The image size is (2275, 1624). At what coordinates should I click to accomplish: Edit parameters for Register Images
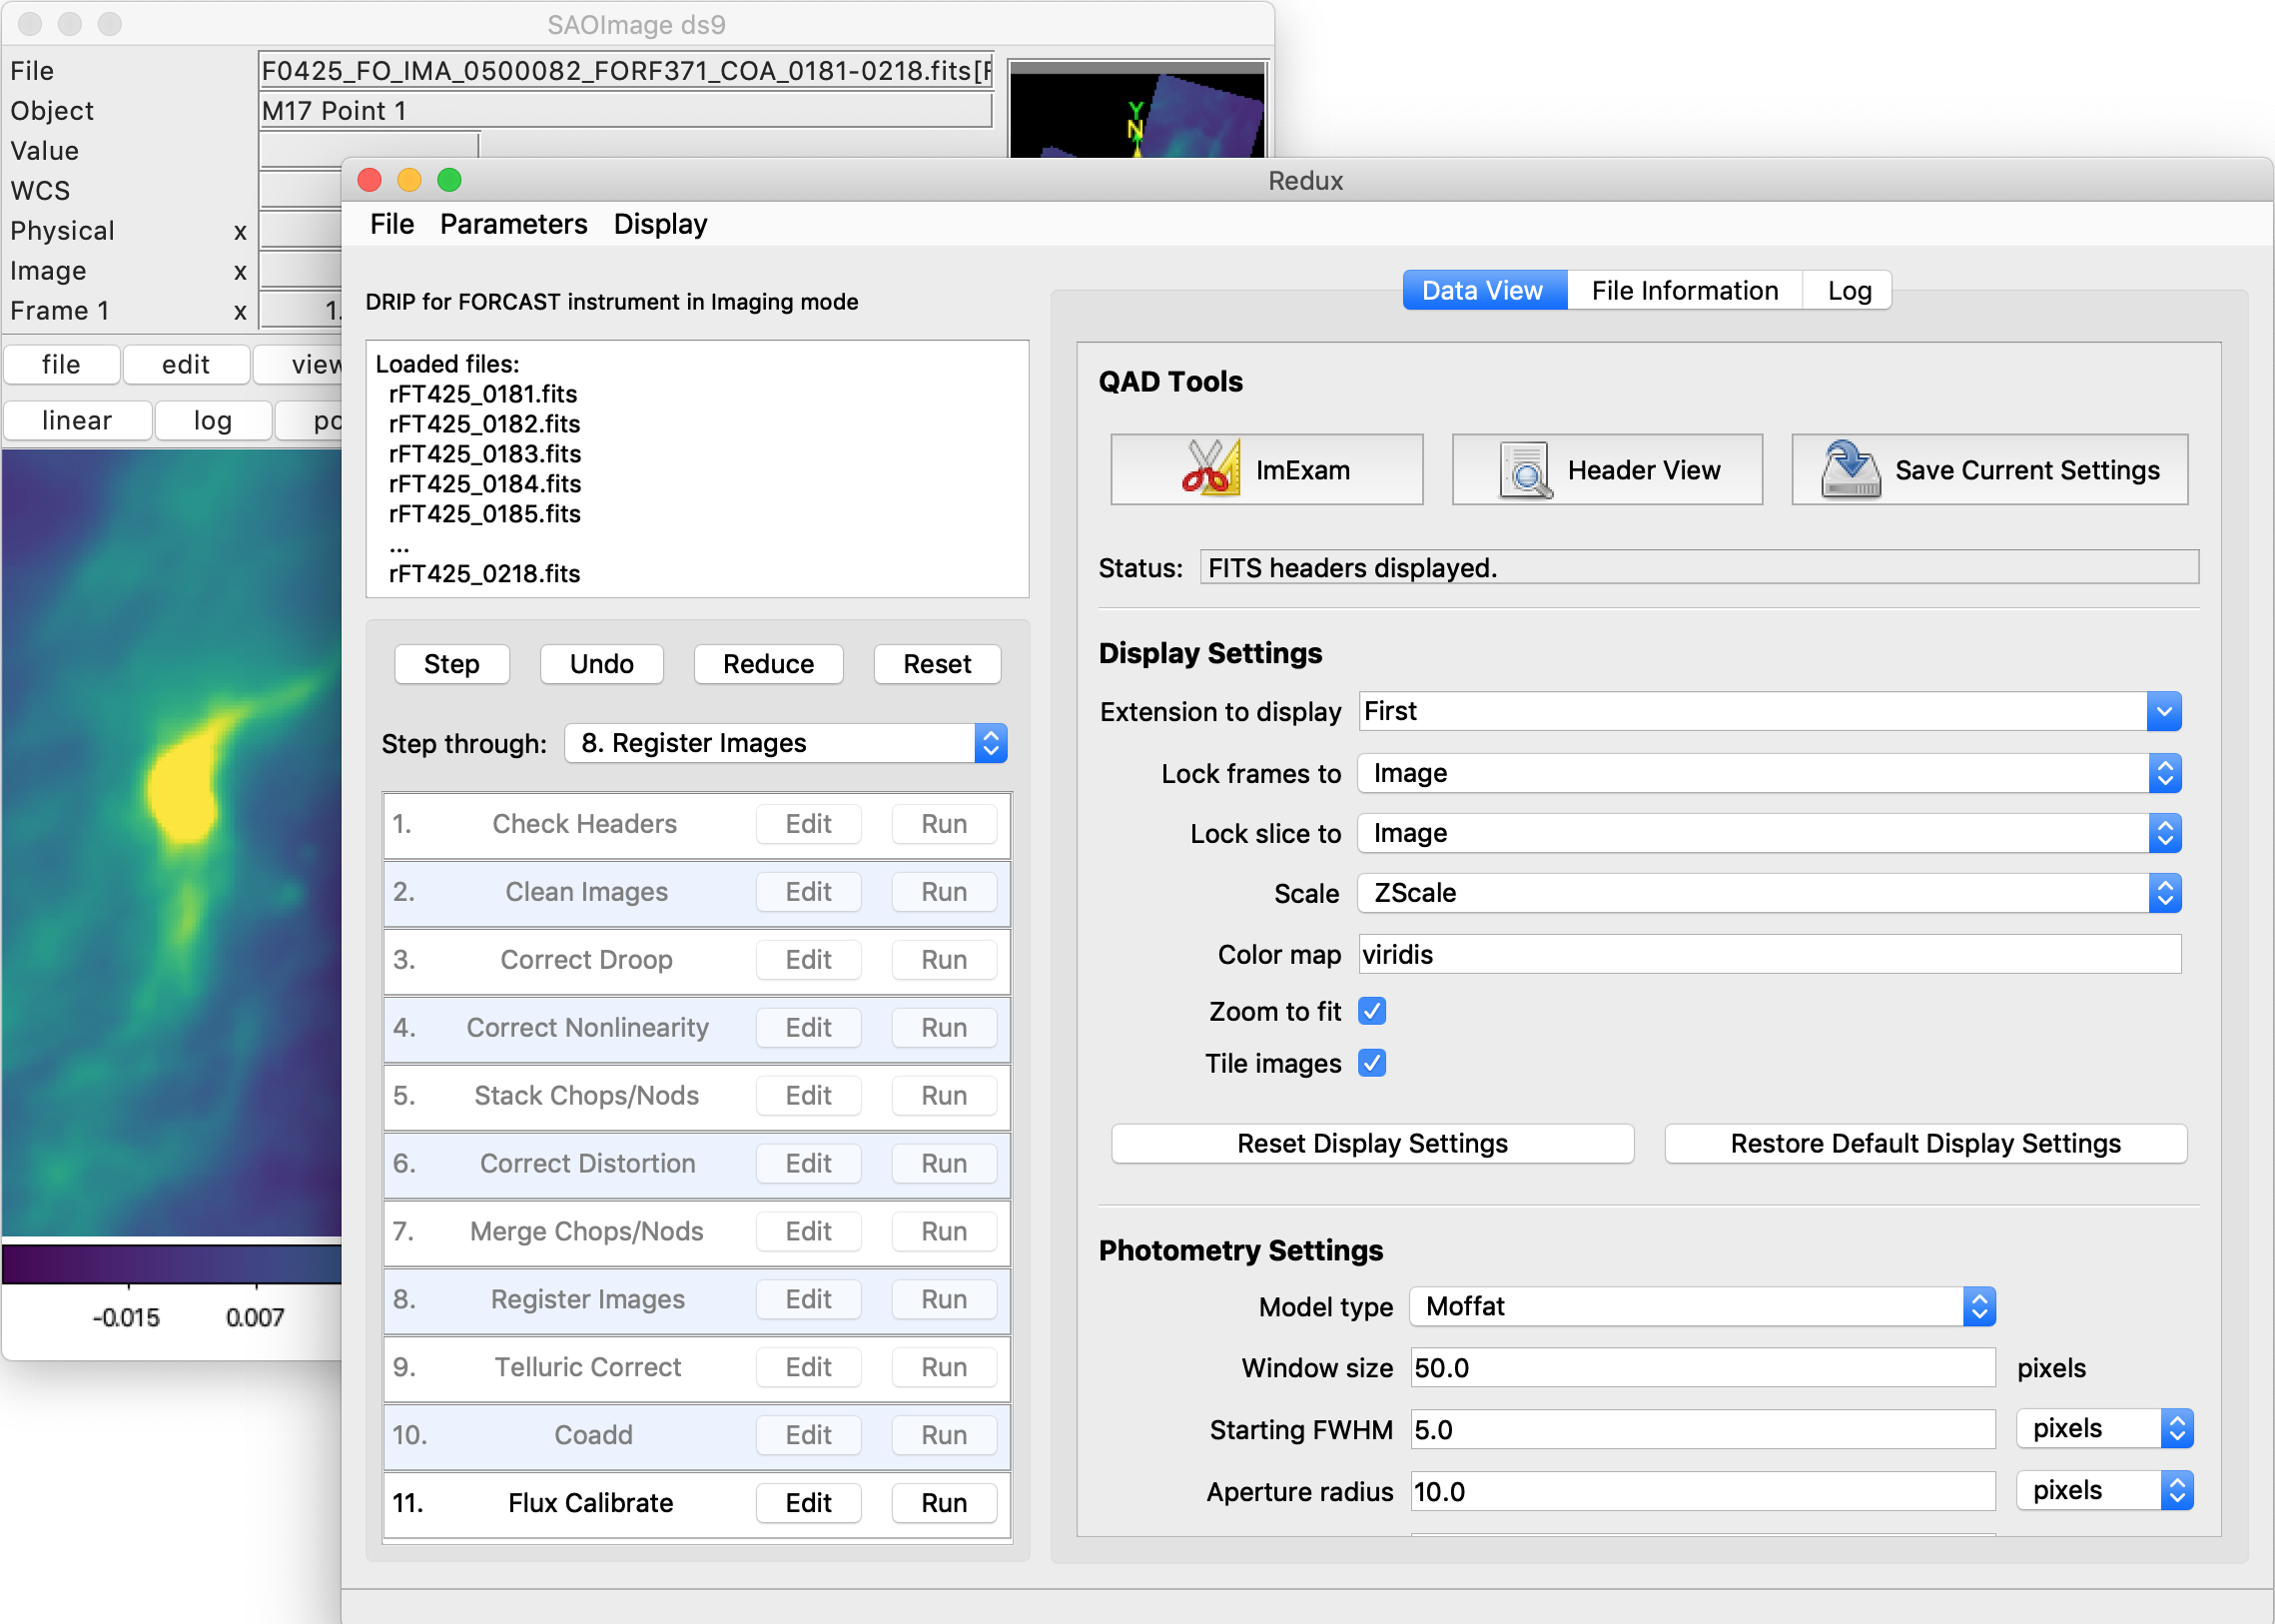tap(808, 1299)
